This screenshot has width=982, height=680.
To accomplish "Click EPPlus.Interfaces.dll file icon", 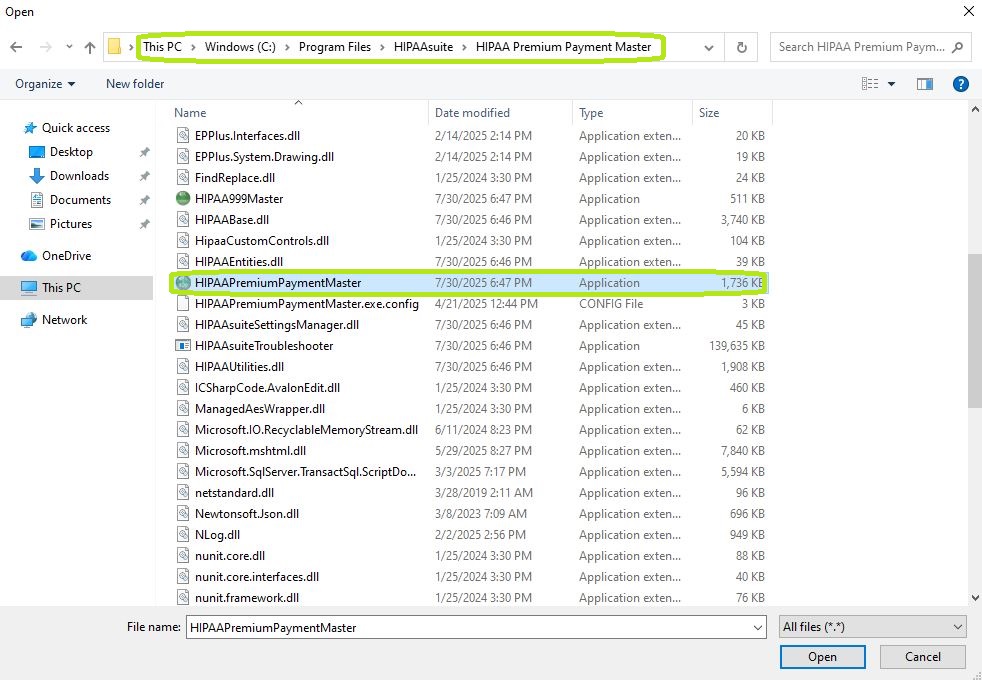I will click(x=183, y=135).
